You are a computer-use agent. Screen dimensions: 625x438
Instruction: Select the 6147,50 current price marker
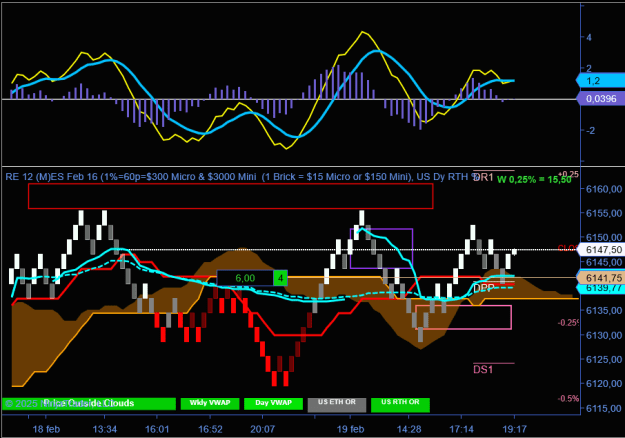(x=601, y=249)
